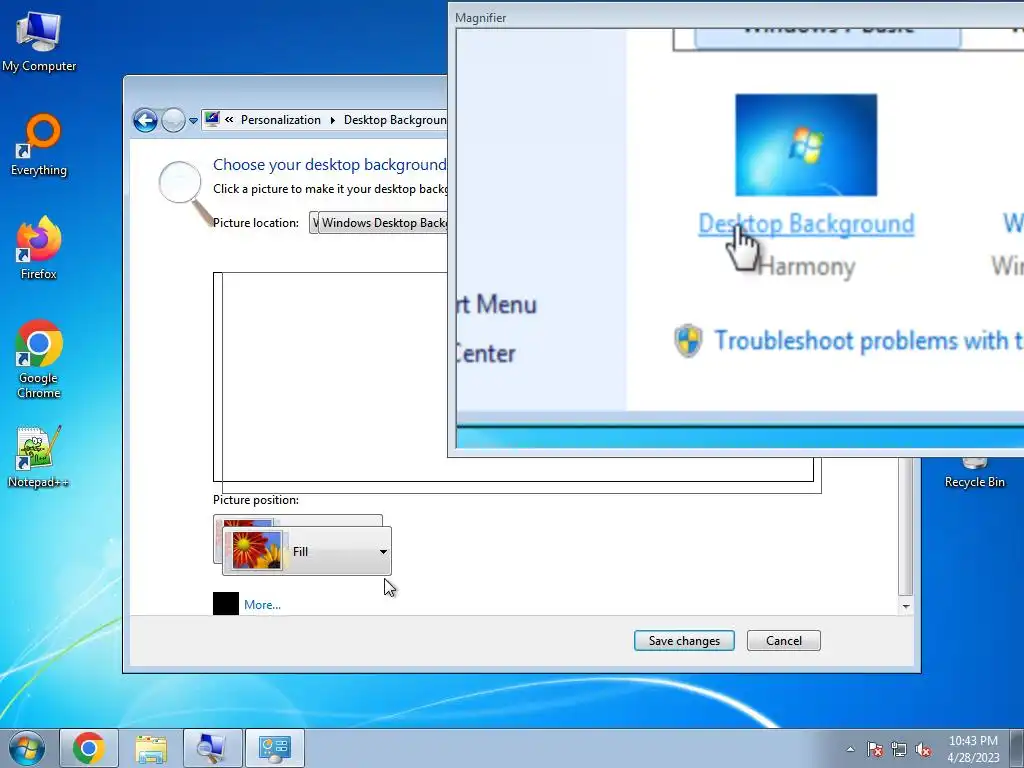Click flower preview image in position dropdown
The image size is (1024, 768).
coord(257,551)
